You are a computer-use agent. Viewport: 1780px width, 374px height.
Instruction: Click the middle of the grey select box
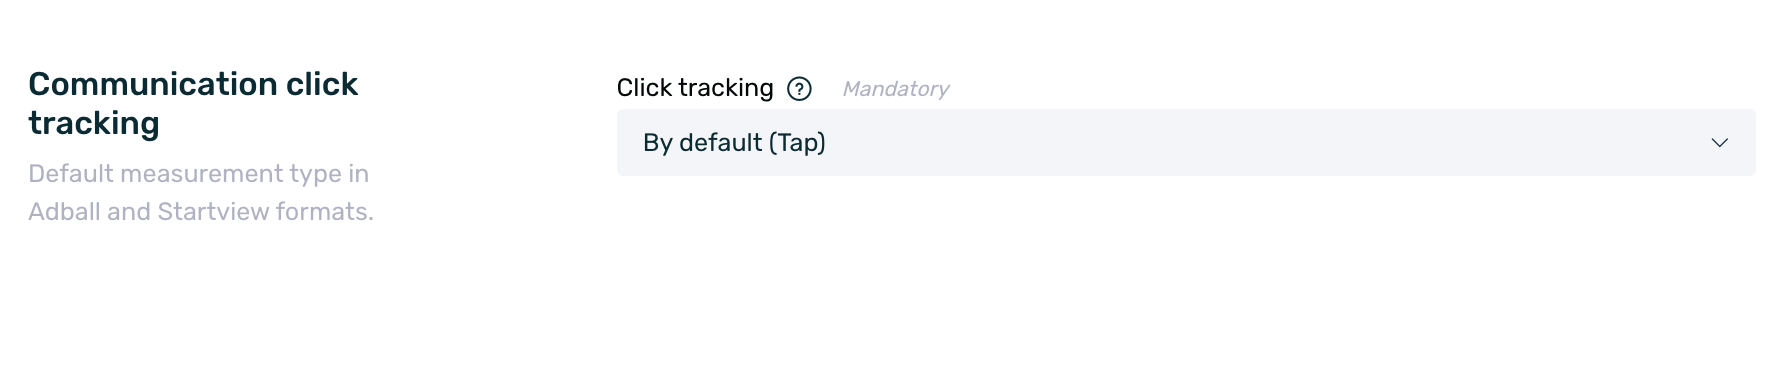(x=1186, y=142)
